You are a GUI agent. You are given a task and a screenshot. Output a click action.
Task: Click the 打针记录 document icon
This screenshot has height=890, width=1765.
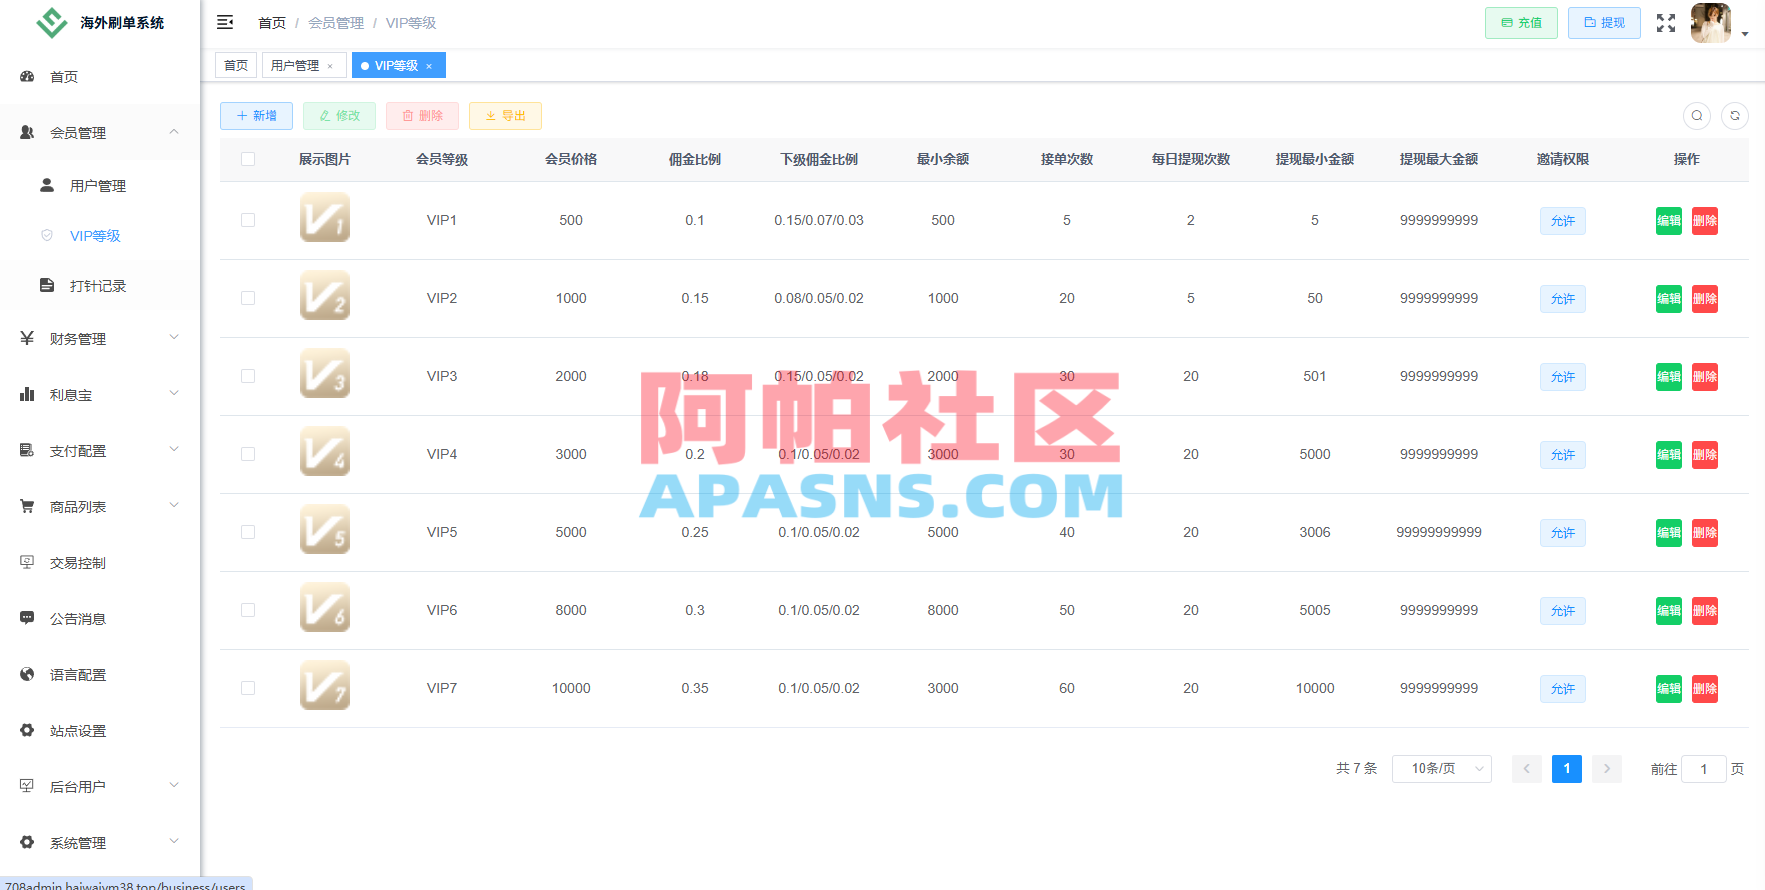click(x=47, y=285)
